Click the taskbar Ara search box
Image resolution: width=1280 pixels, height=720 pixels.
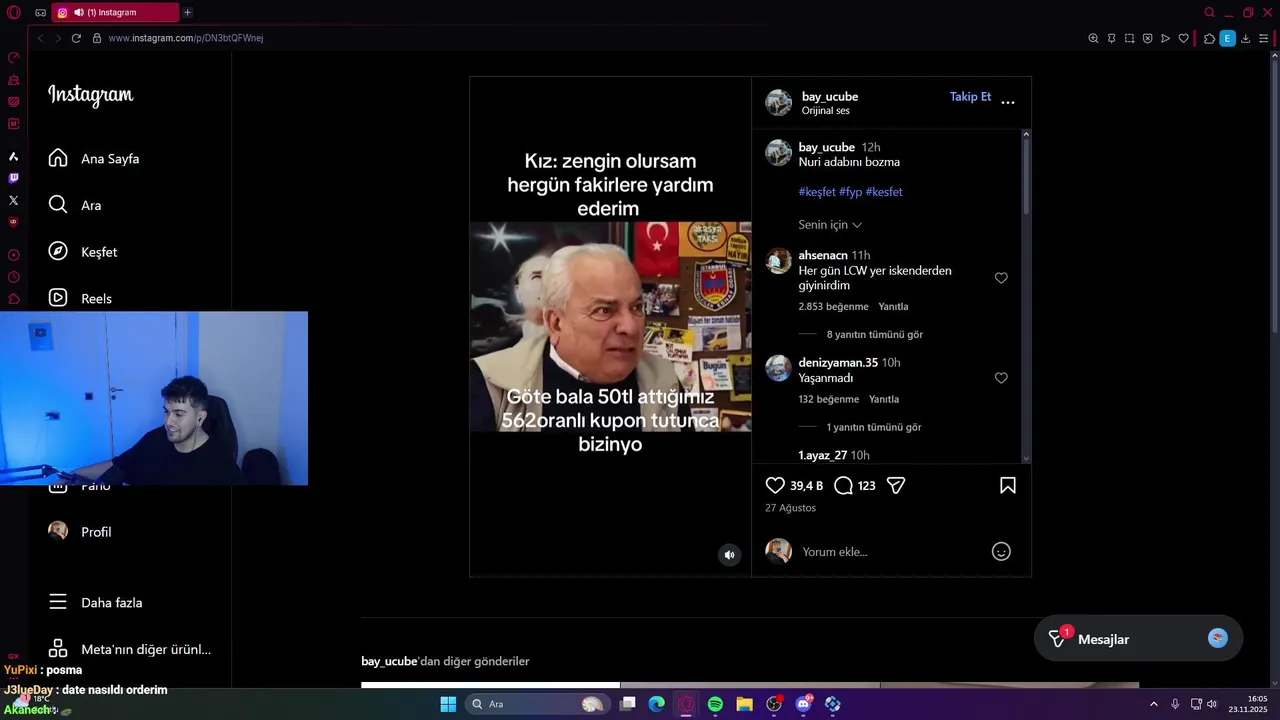coord(538,704)
